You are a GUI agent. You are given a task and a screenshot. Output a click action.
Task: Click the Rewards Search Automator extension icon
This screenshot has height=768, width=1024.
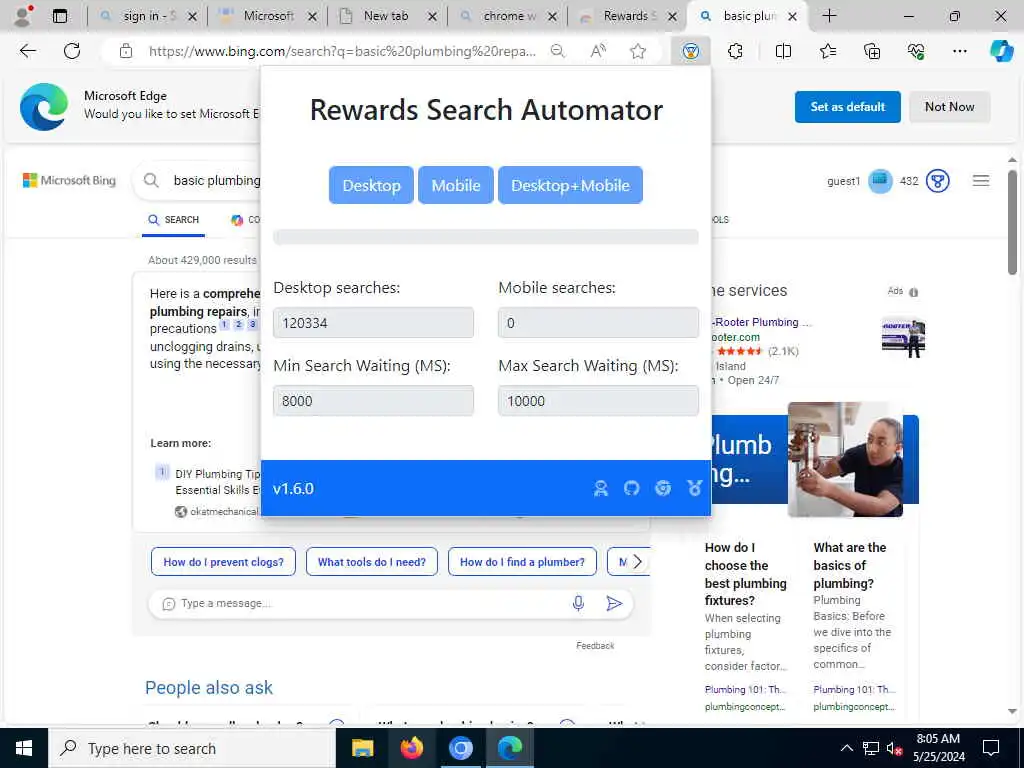coord(690,51)
